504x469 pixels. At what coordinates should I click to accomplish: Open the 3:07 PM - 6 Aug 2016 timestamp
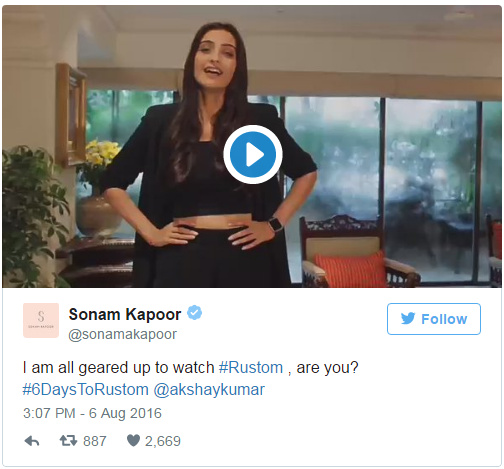coord(92,413)
